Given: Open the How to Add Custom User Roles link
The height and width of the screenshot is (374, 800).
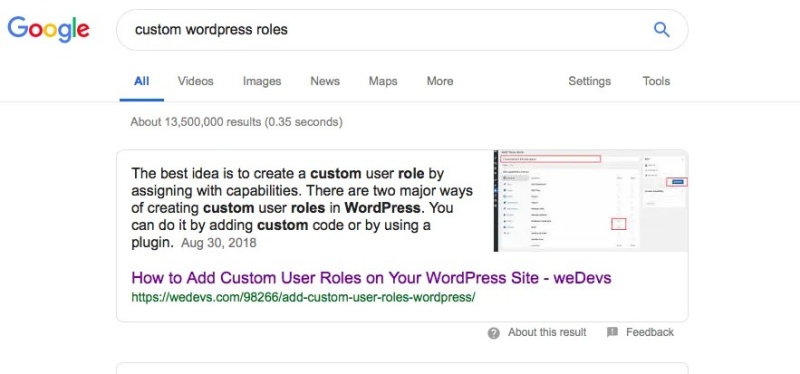Looking at the screenshot, I should click(x=371, y=278).
